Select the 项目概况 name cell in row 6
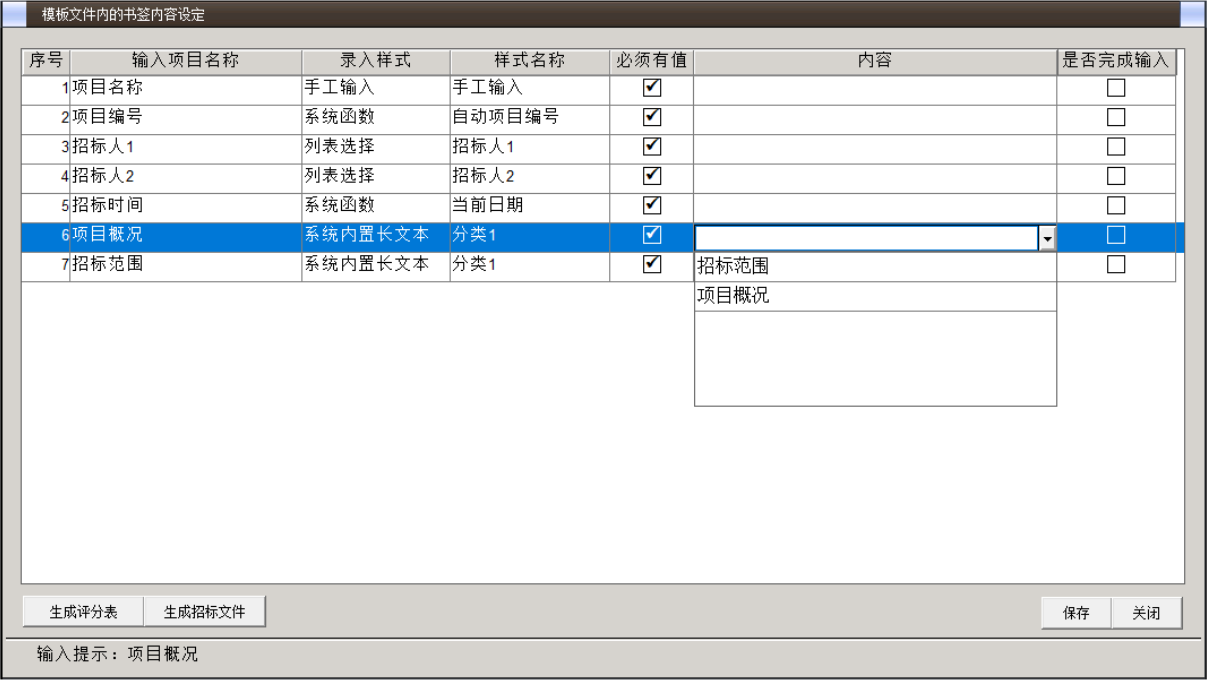 pyautogui.click(x=186, y=236)
